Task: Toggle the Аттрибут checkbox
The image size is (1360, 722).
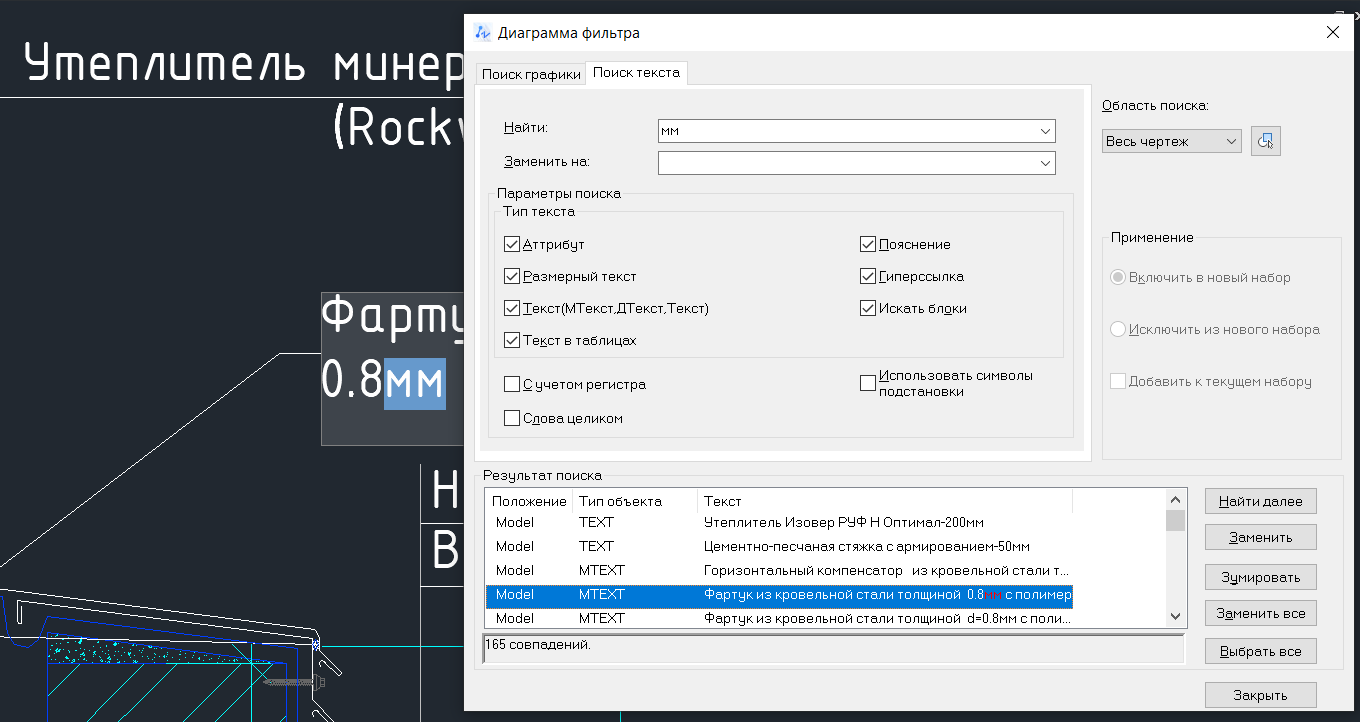Action: [512, 244]
